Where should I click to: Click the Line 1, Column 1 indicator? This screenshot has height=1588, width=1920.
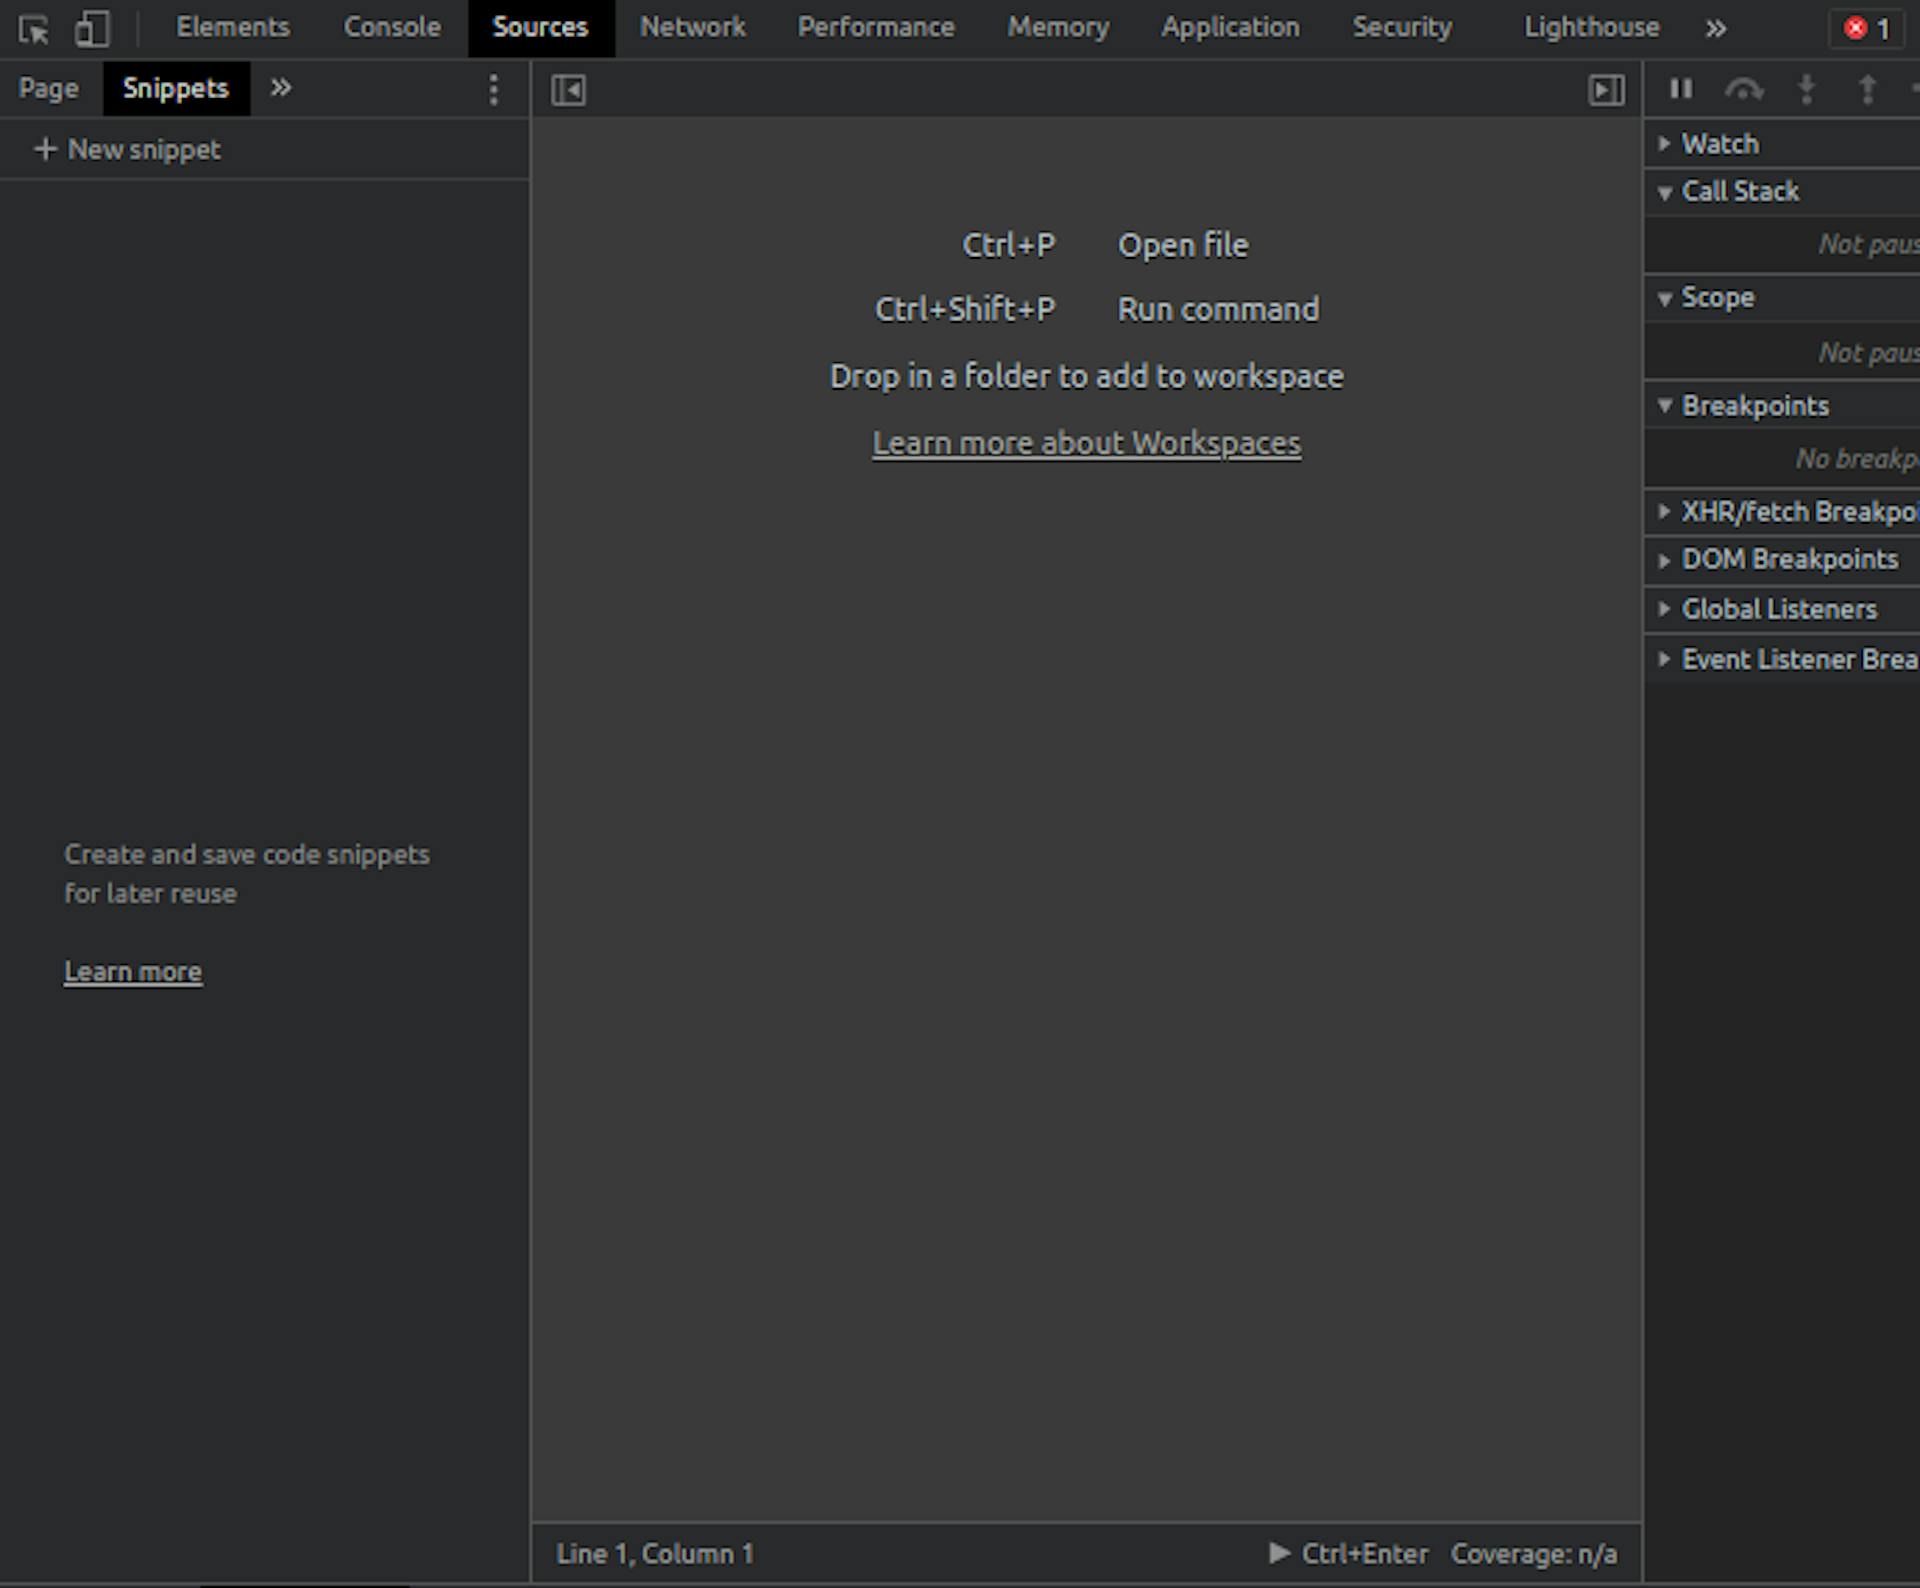(655, 1554)
